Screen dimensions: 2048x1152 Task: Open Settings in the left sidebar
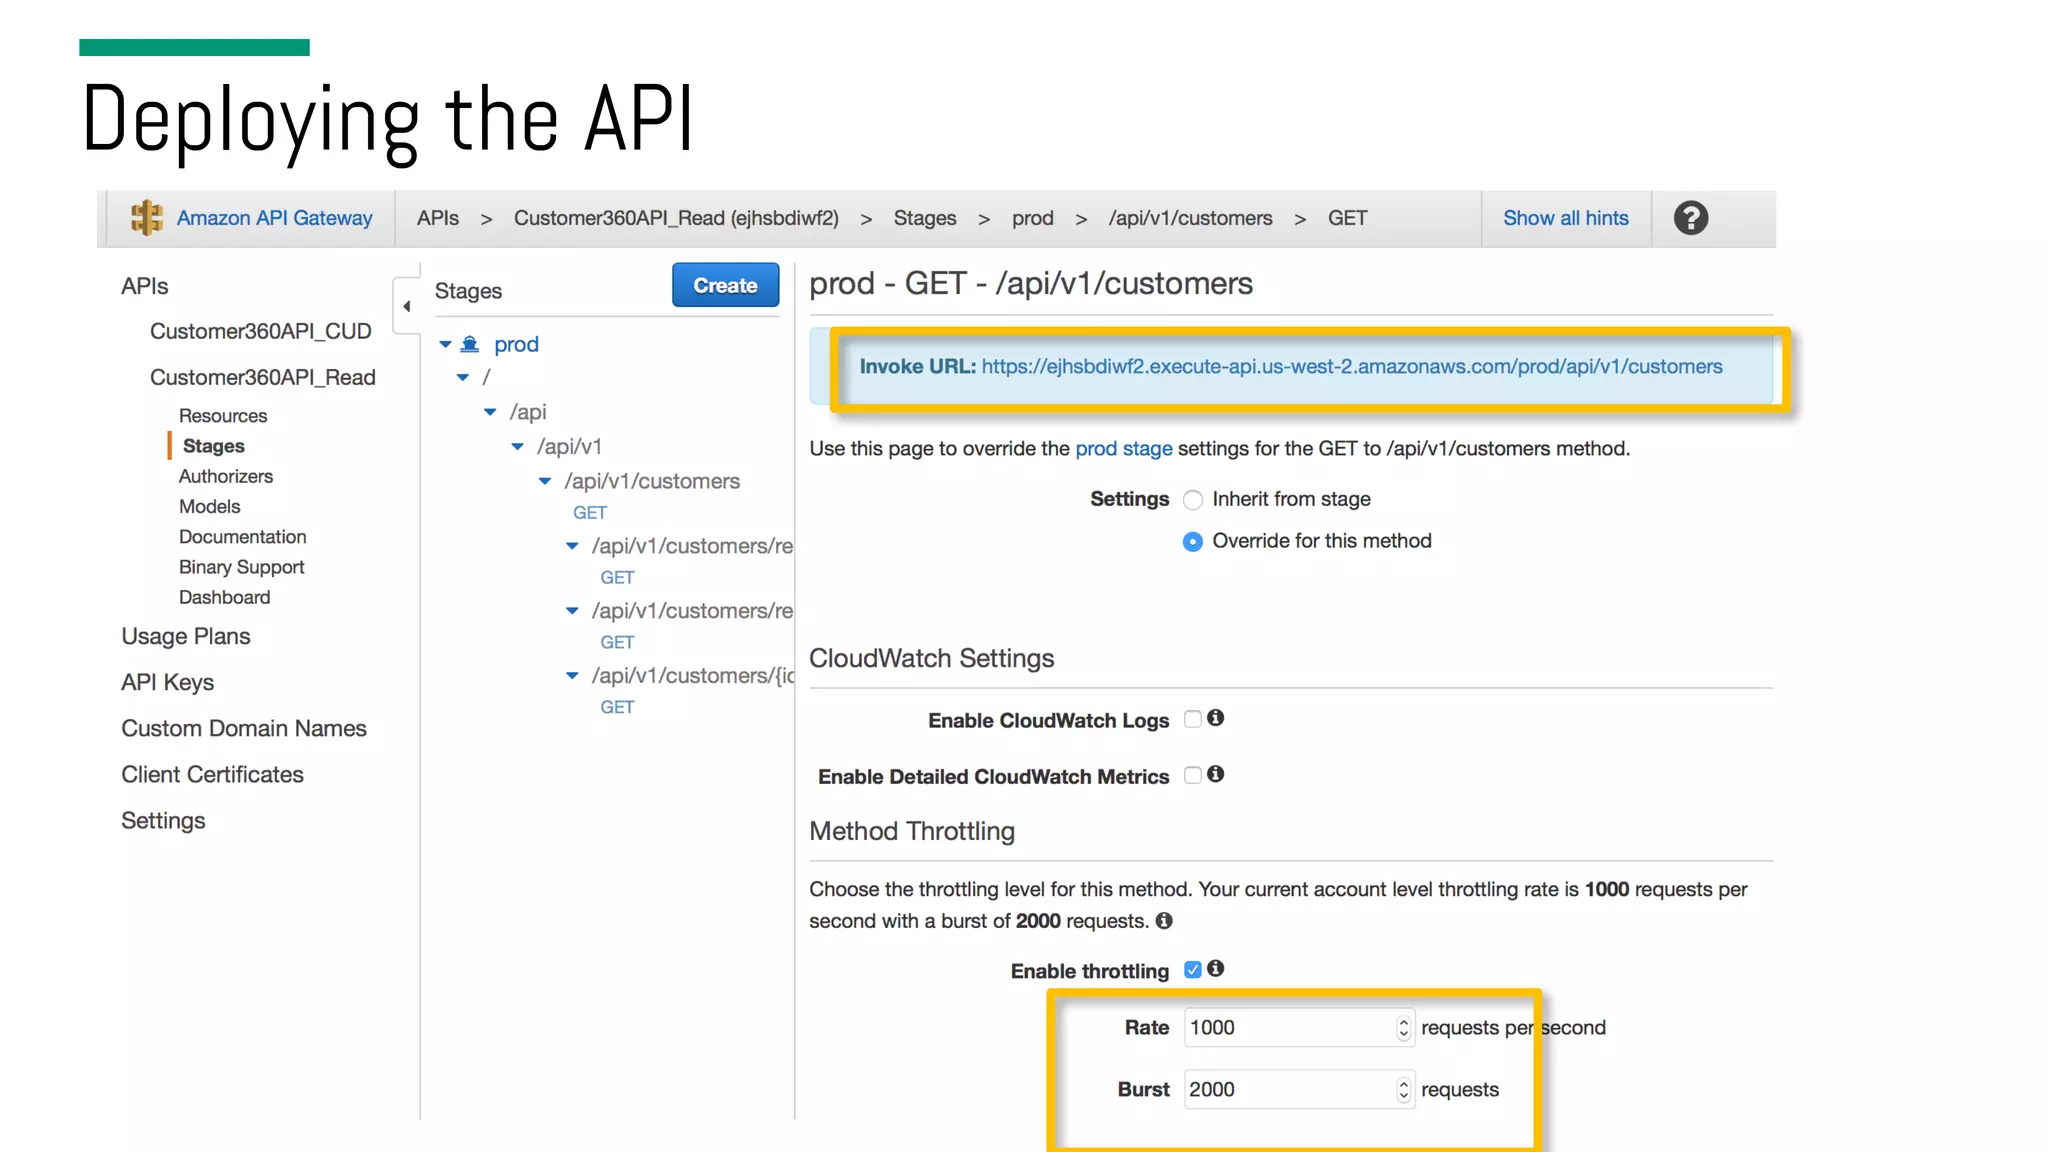tap(163, 820)
